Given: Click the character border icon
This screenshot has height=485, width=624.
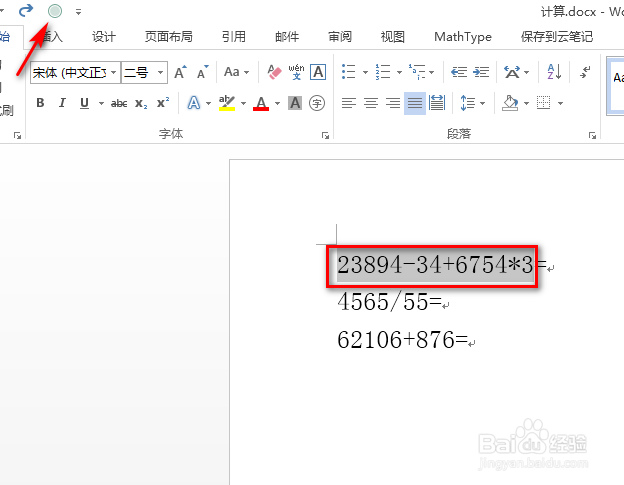Looking at the screenshot, I should (x=318, y=72).
